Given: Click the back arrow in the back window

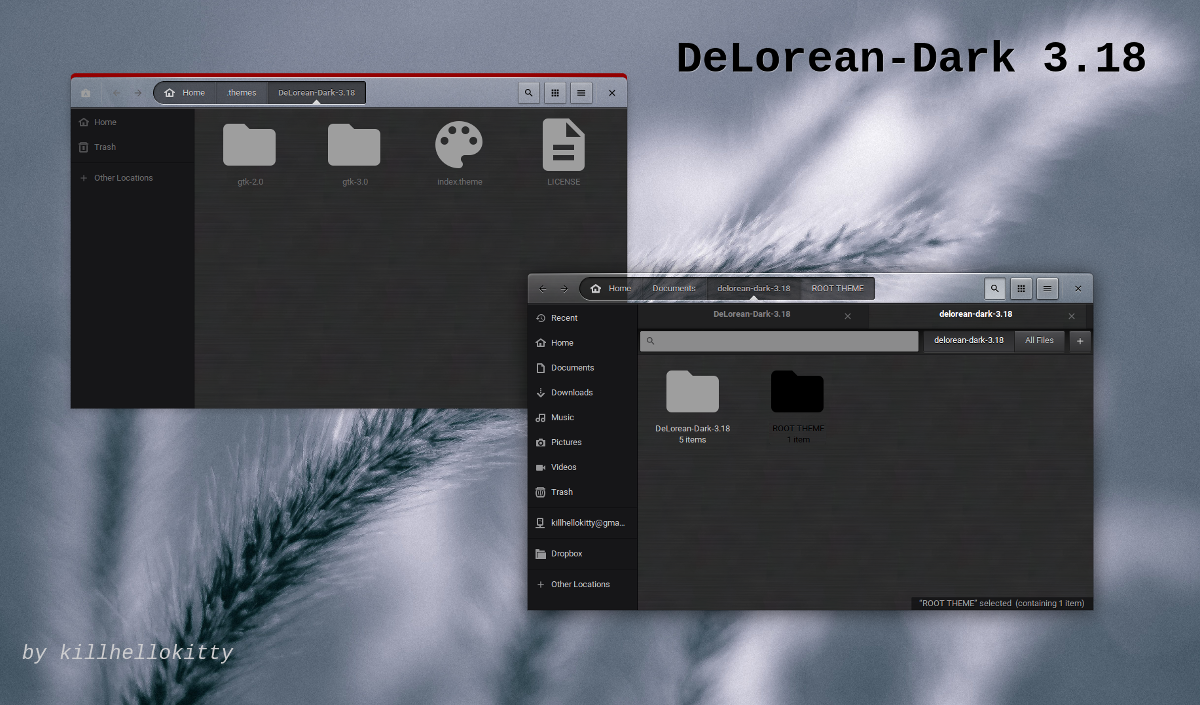Looking at the screenshot, I should pos(116,93).
